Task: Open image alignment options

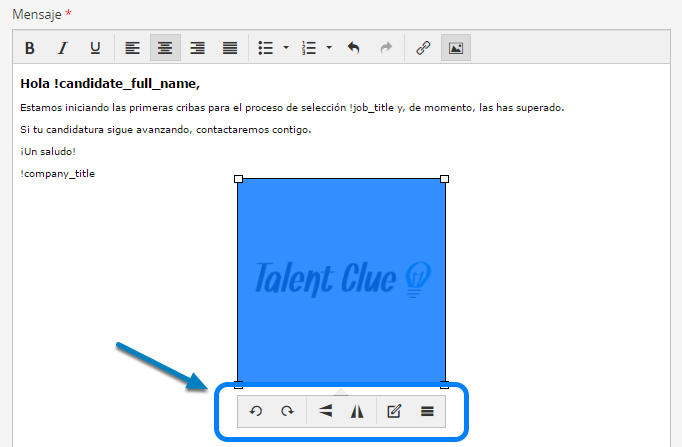Action: click(427, 411)
